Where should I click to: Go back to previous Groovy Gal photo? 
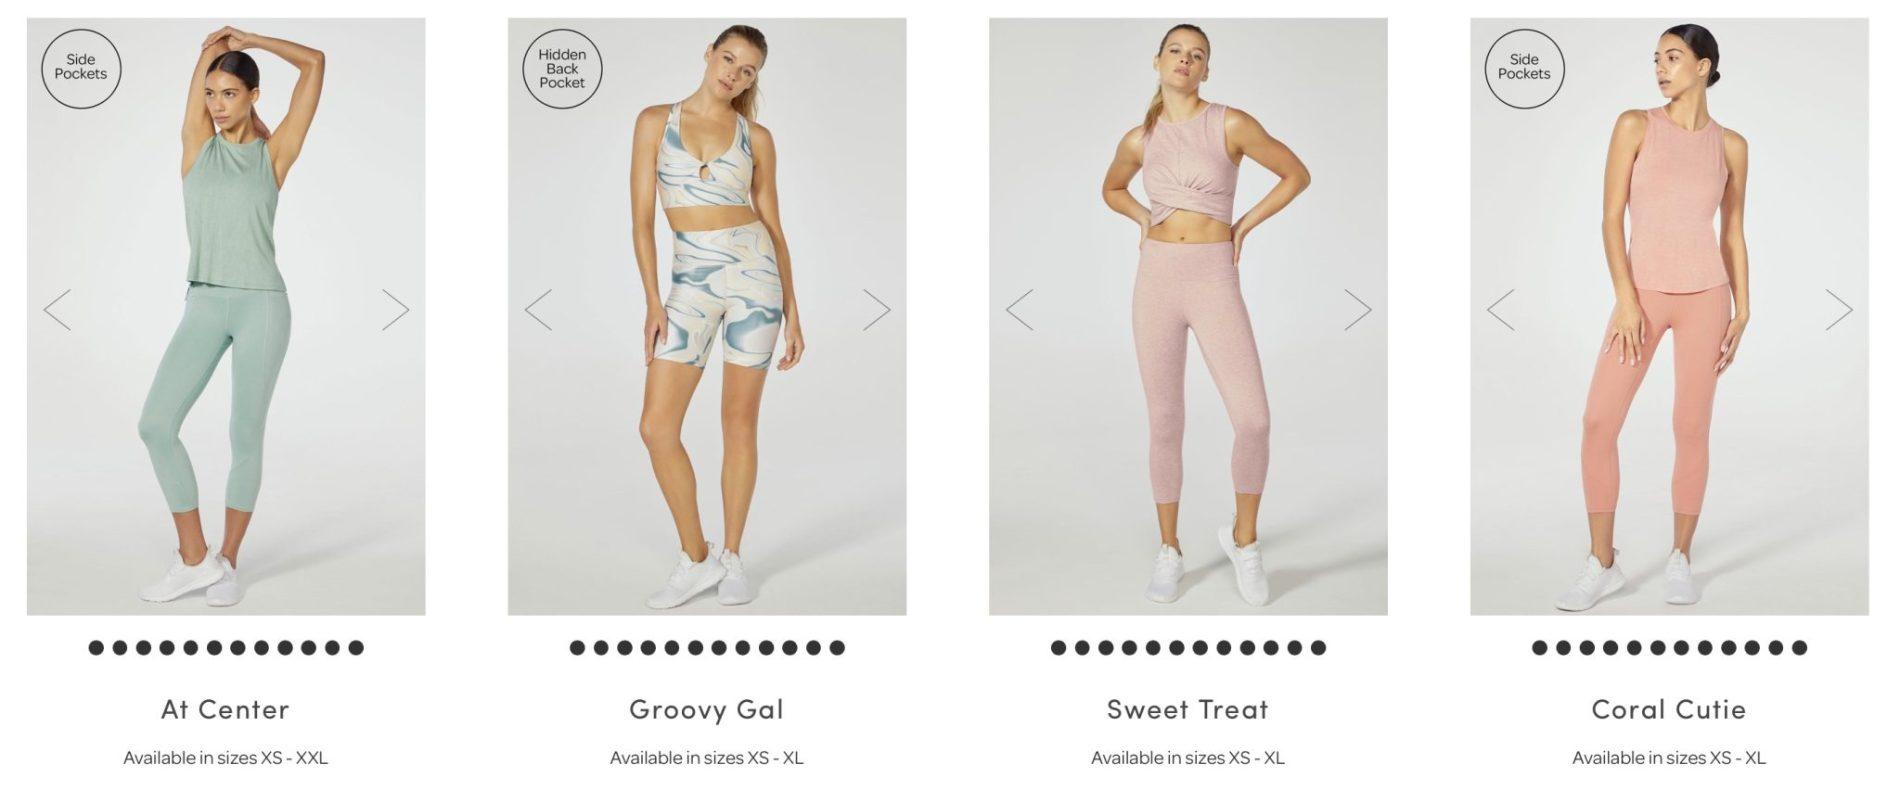538,310
